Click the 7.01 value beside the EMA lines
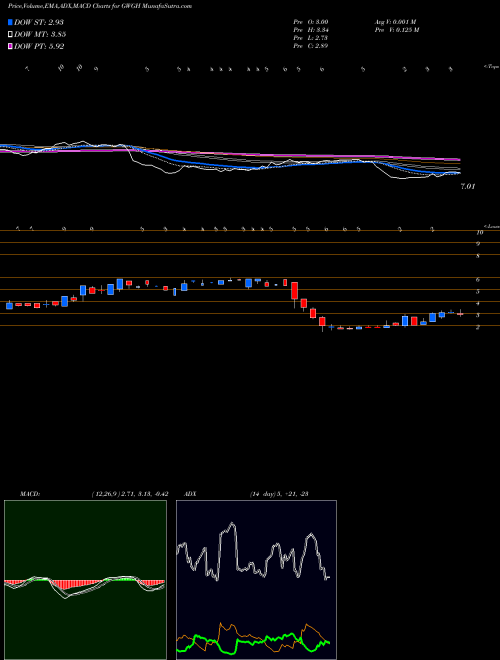500x660 pixels. coord(468,186)
